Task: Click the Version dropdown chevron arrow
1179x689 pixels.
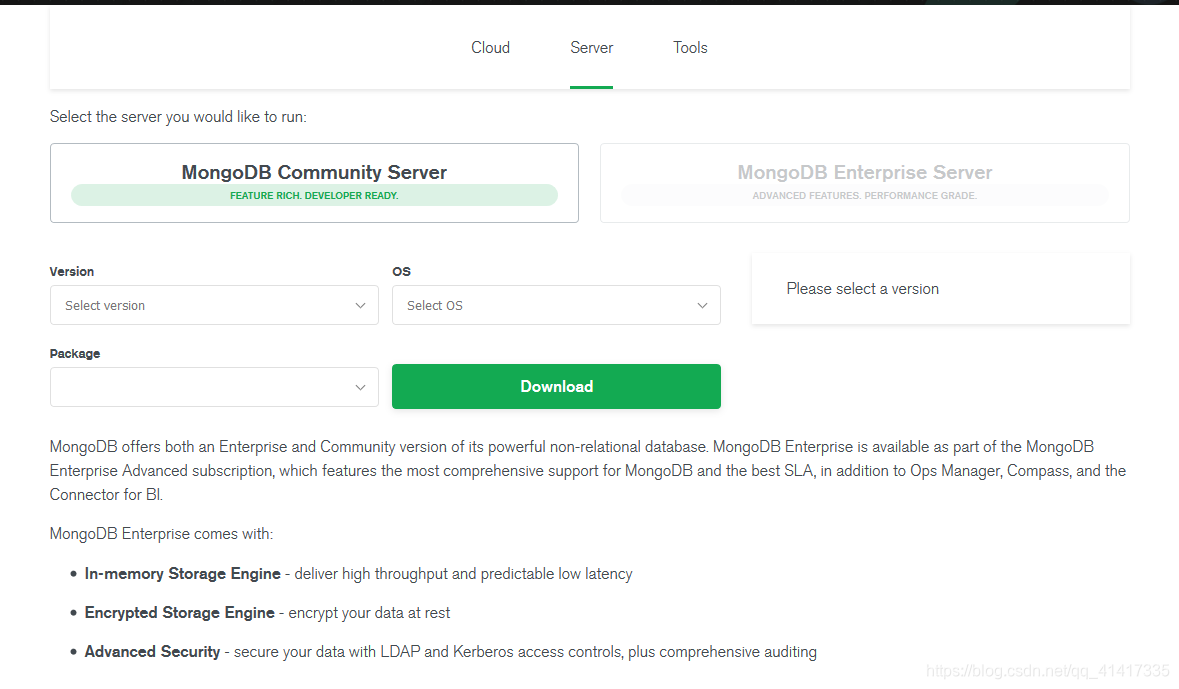Action: pos(360,305)
